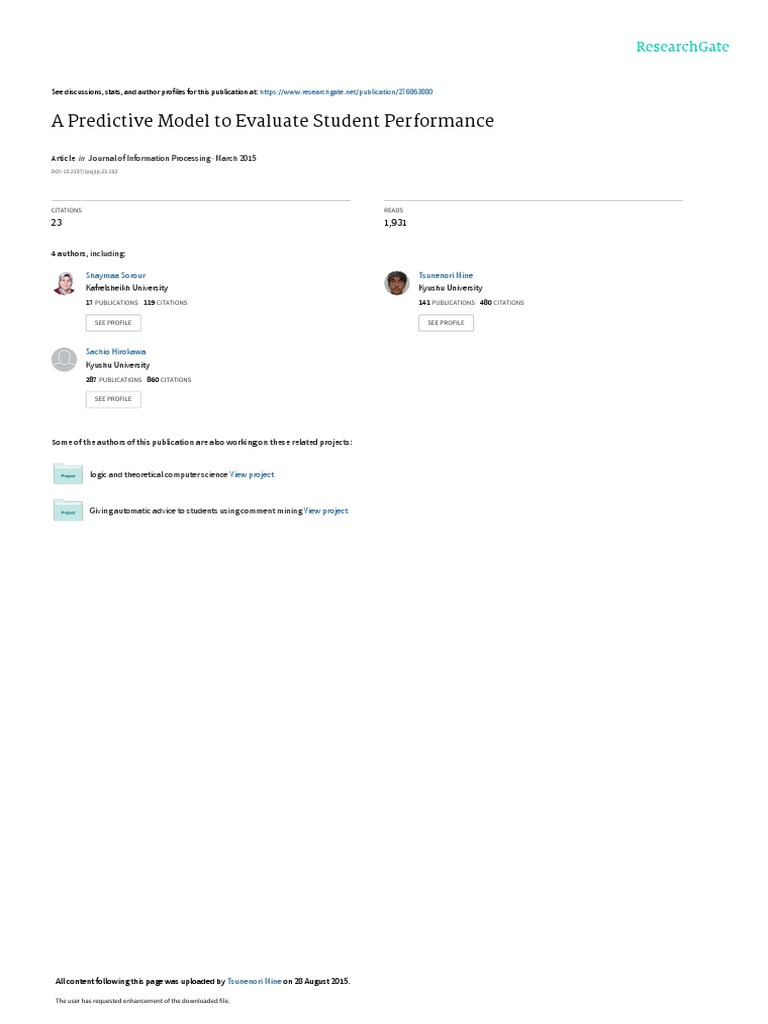The width and height of the screenshot is (768, 1024).
Task: Open Shaymaa Sorour's profile photo
Action: click(64, 283)
